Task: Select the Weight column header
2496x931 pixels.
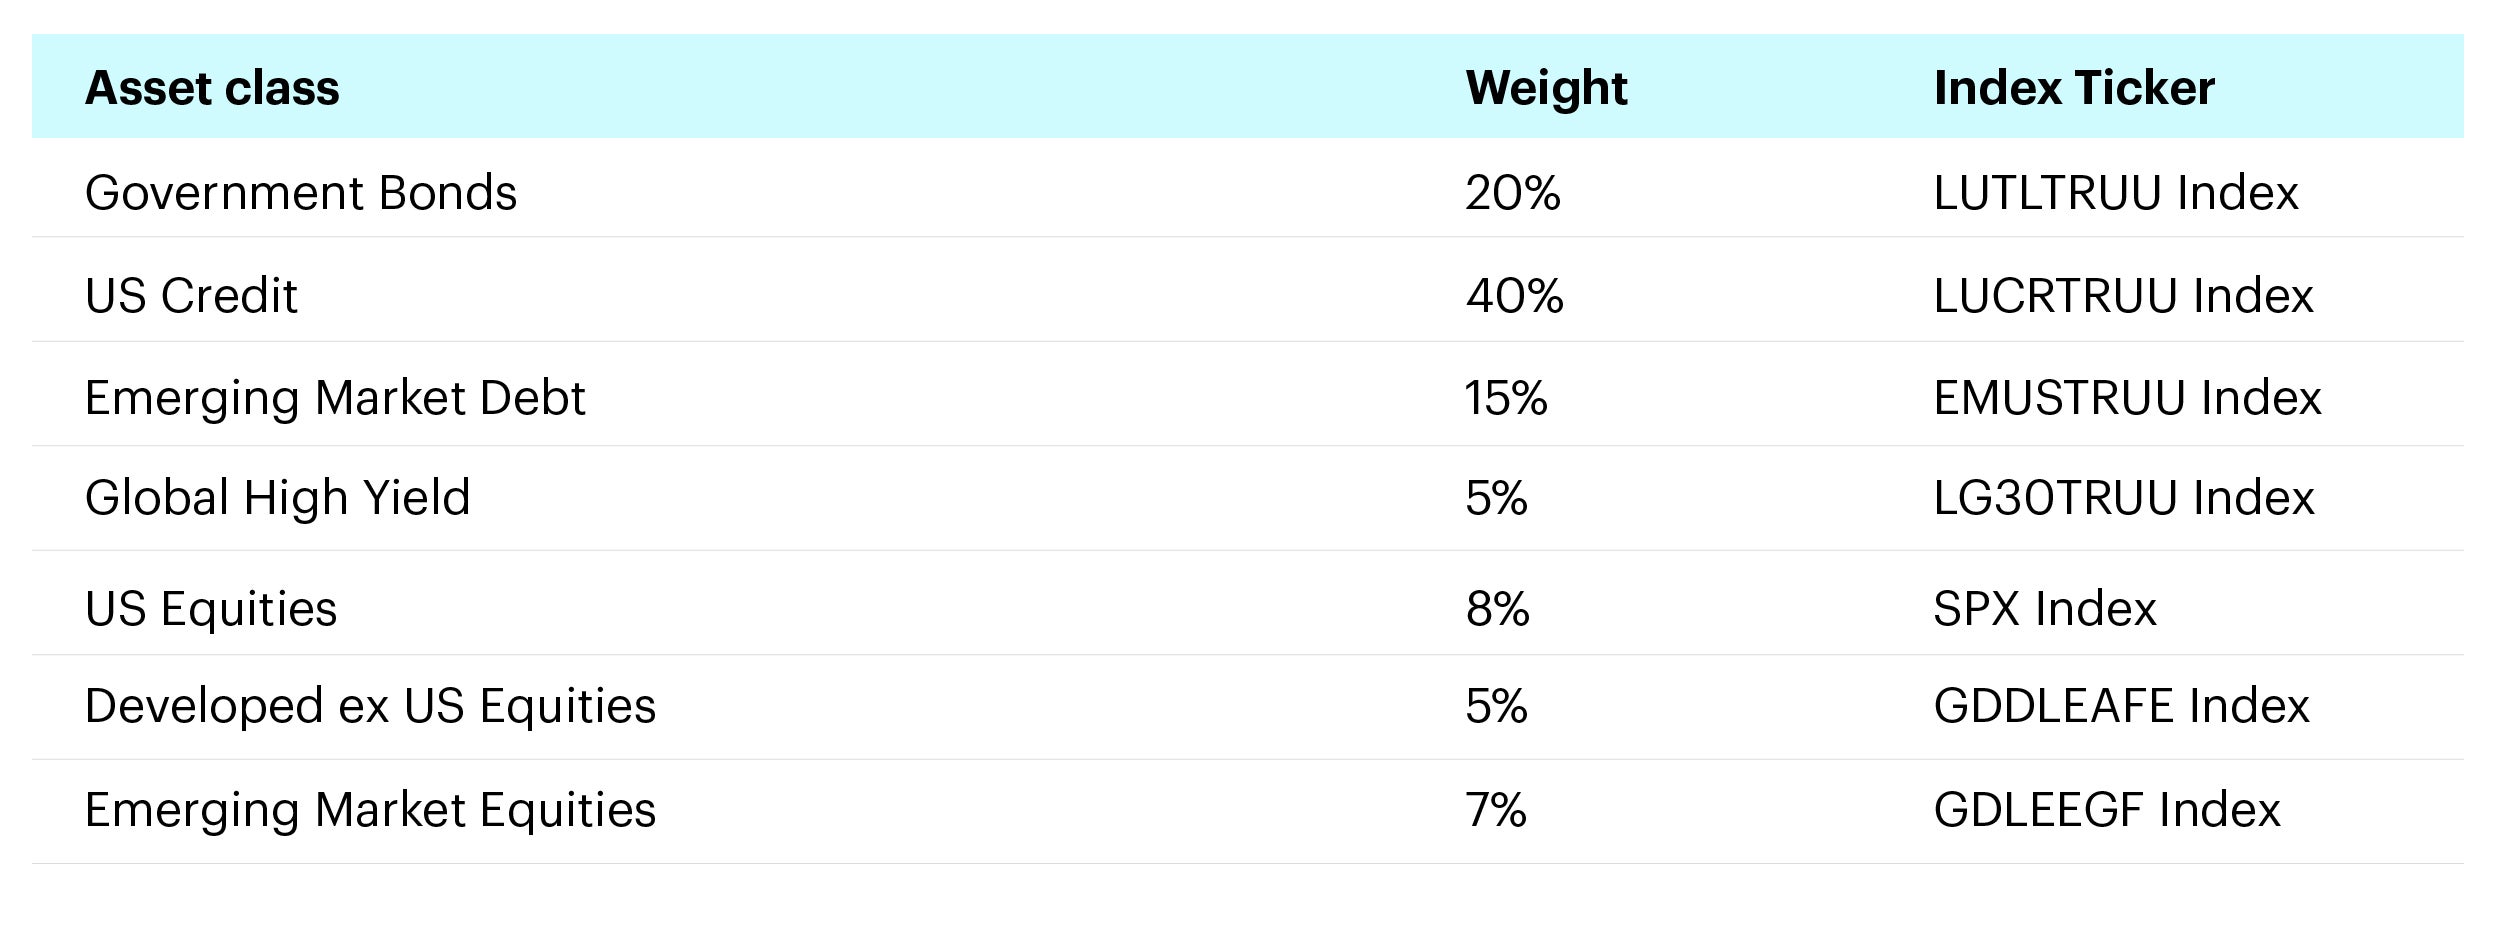Action: click(1546, 88)
